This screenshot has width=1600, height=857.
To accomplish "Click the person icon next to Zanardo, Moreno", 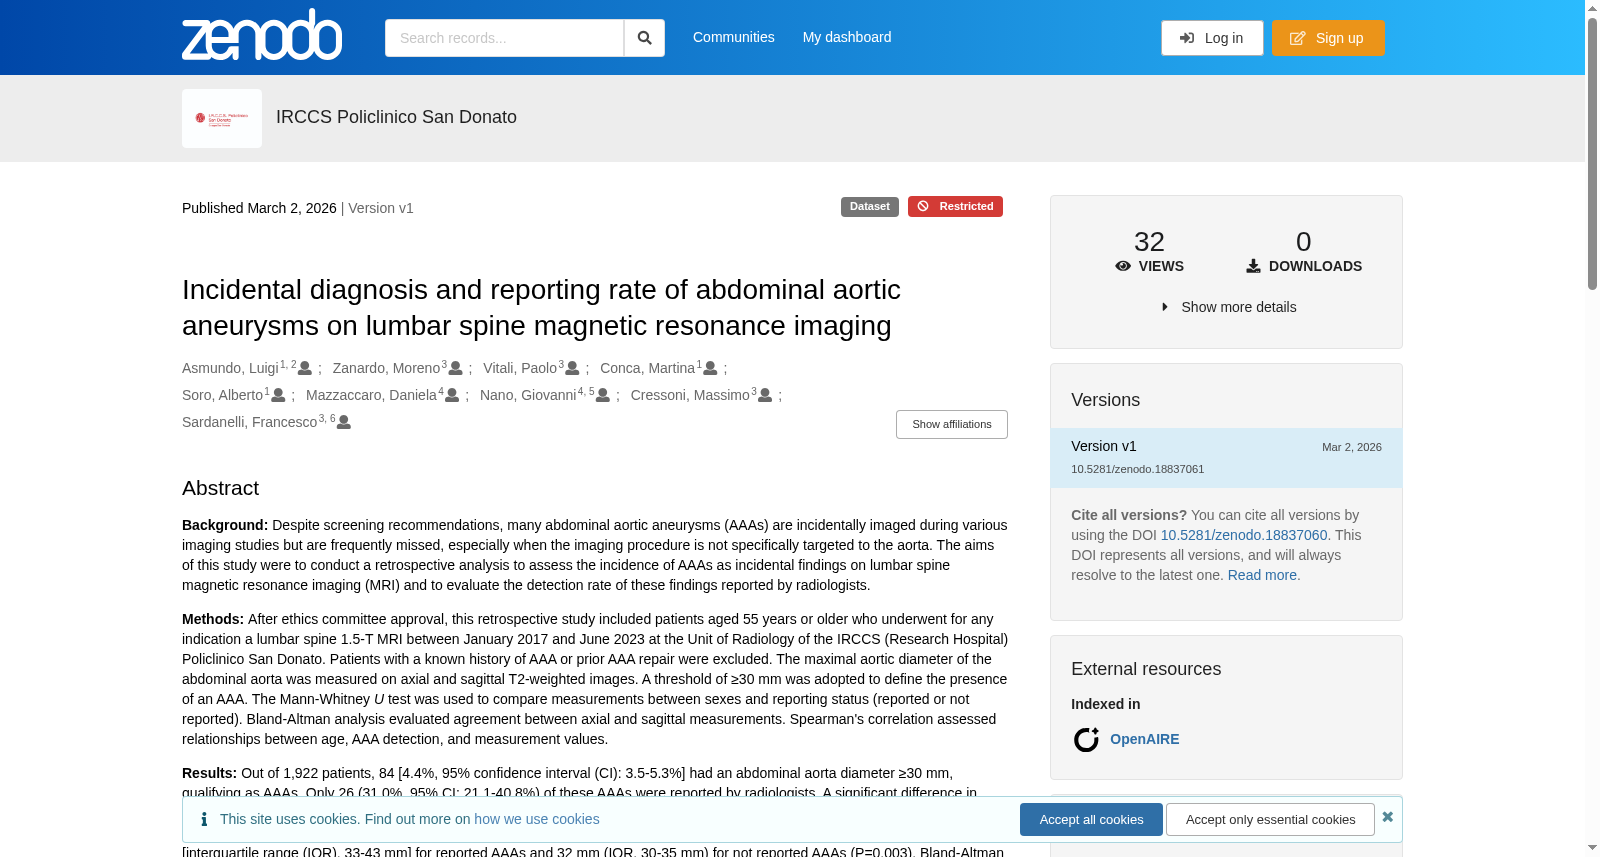I will pos(456,369).
